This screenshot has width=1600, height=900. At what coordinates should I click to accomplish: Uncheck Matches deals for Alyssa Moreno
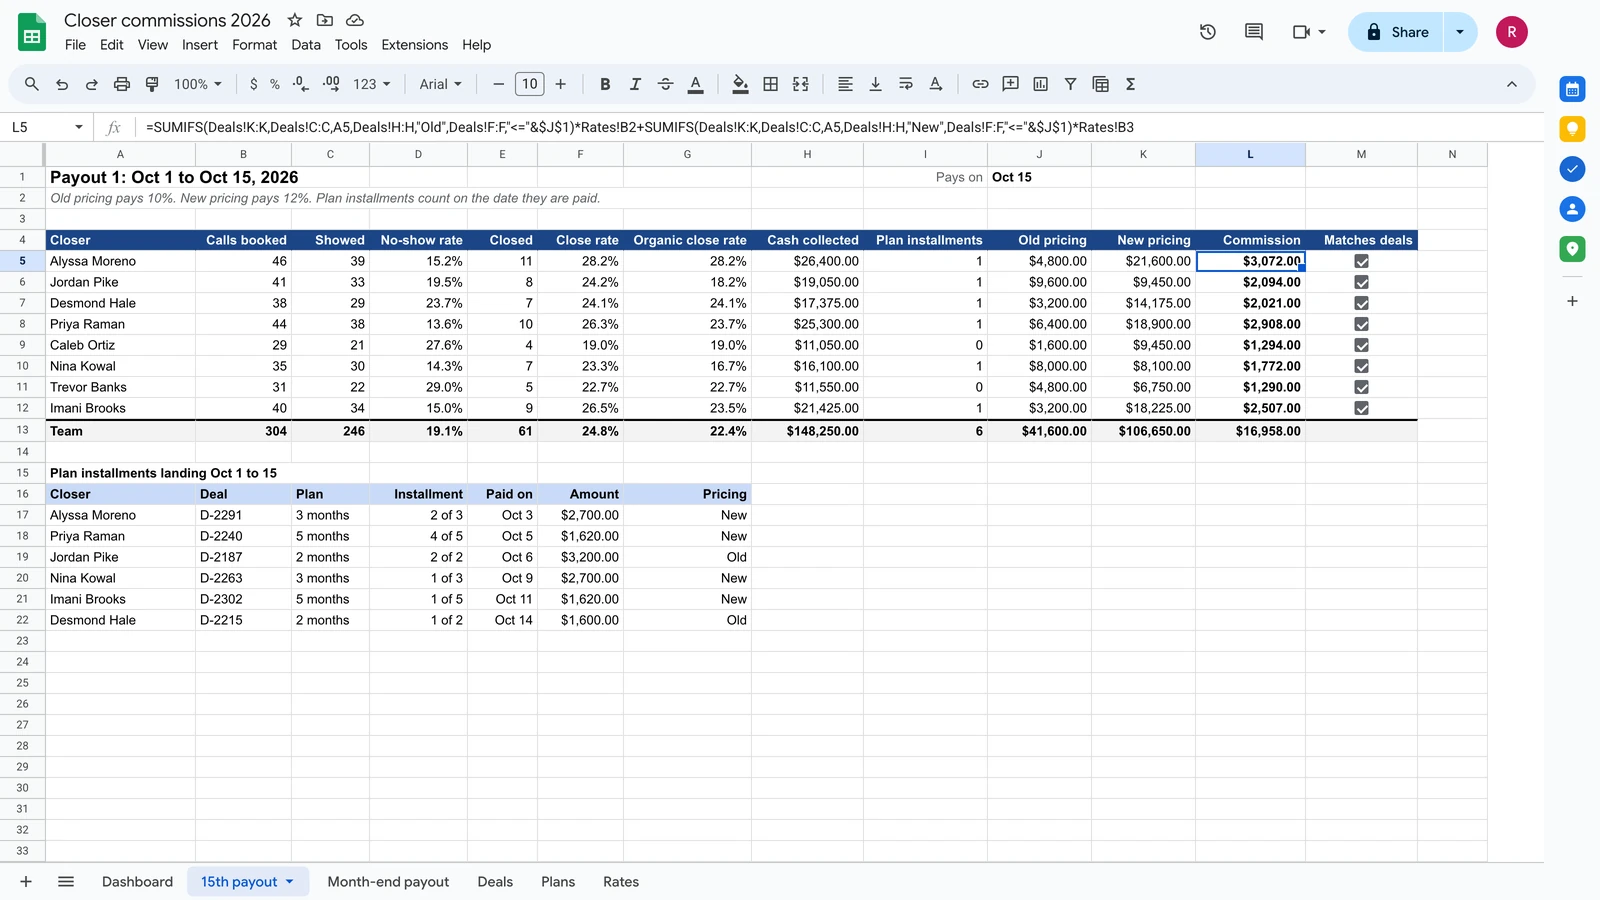tap(1361, 261)
